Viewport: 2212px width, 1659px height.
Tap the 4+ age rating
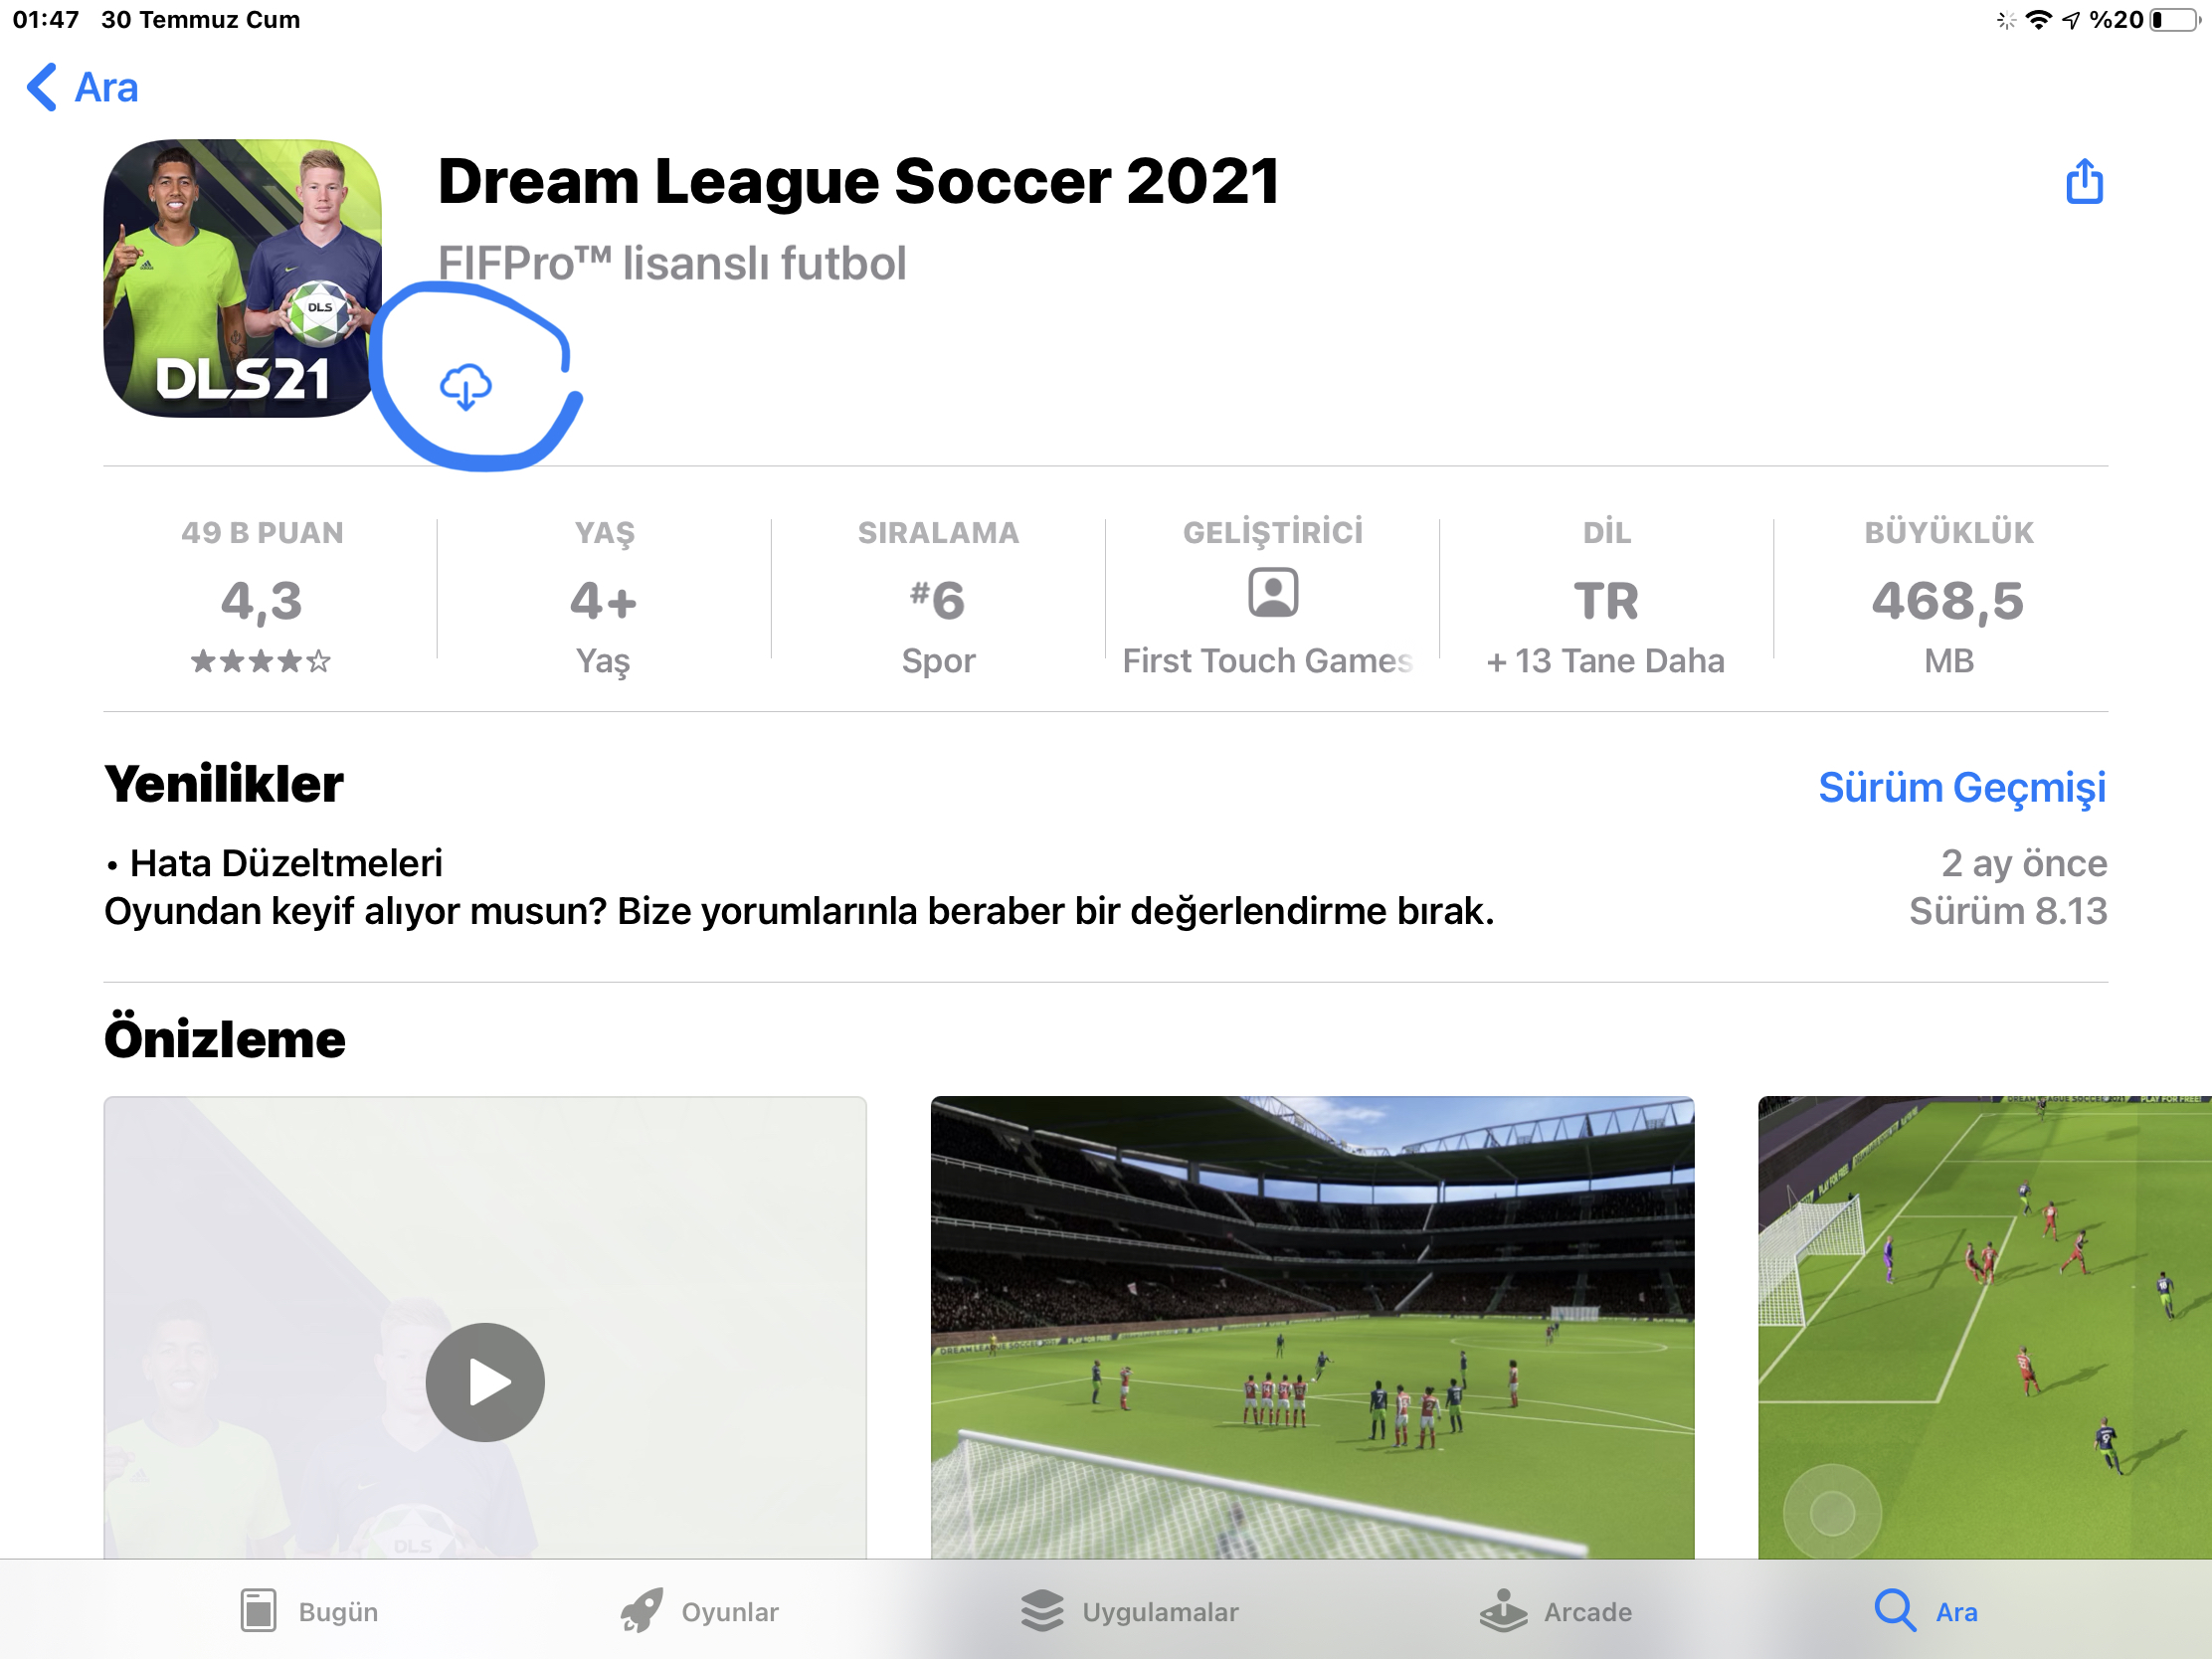point(604,598)
